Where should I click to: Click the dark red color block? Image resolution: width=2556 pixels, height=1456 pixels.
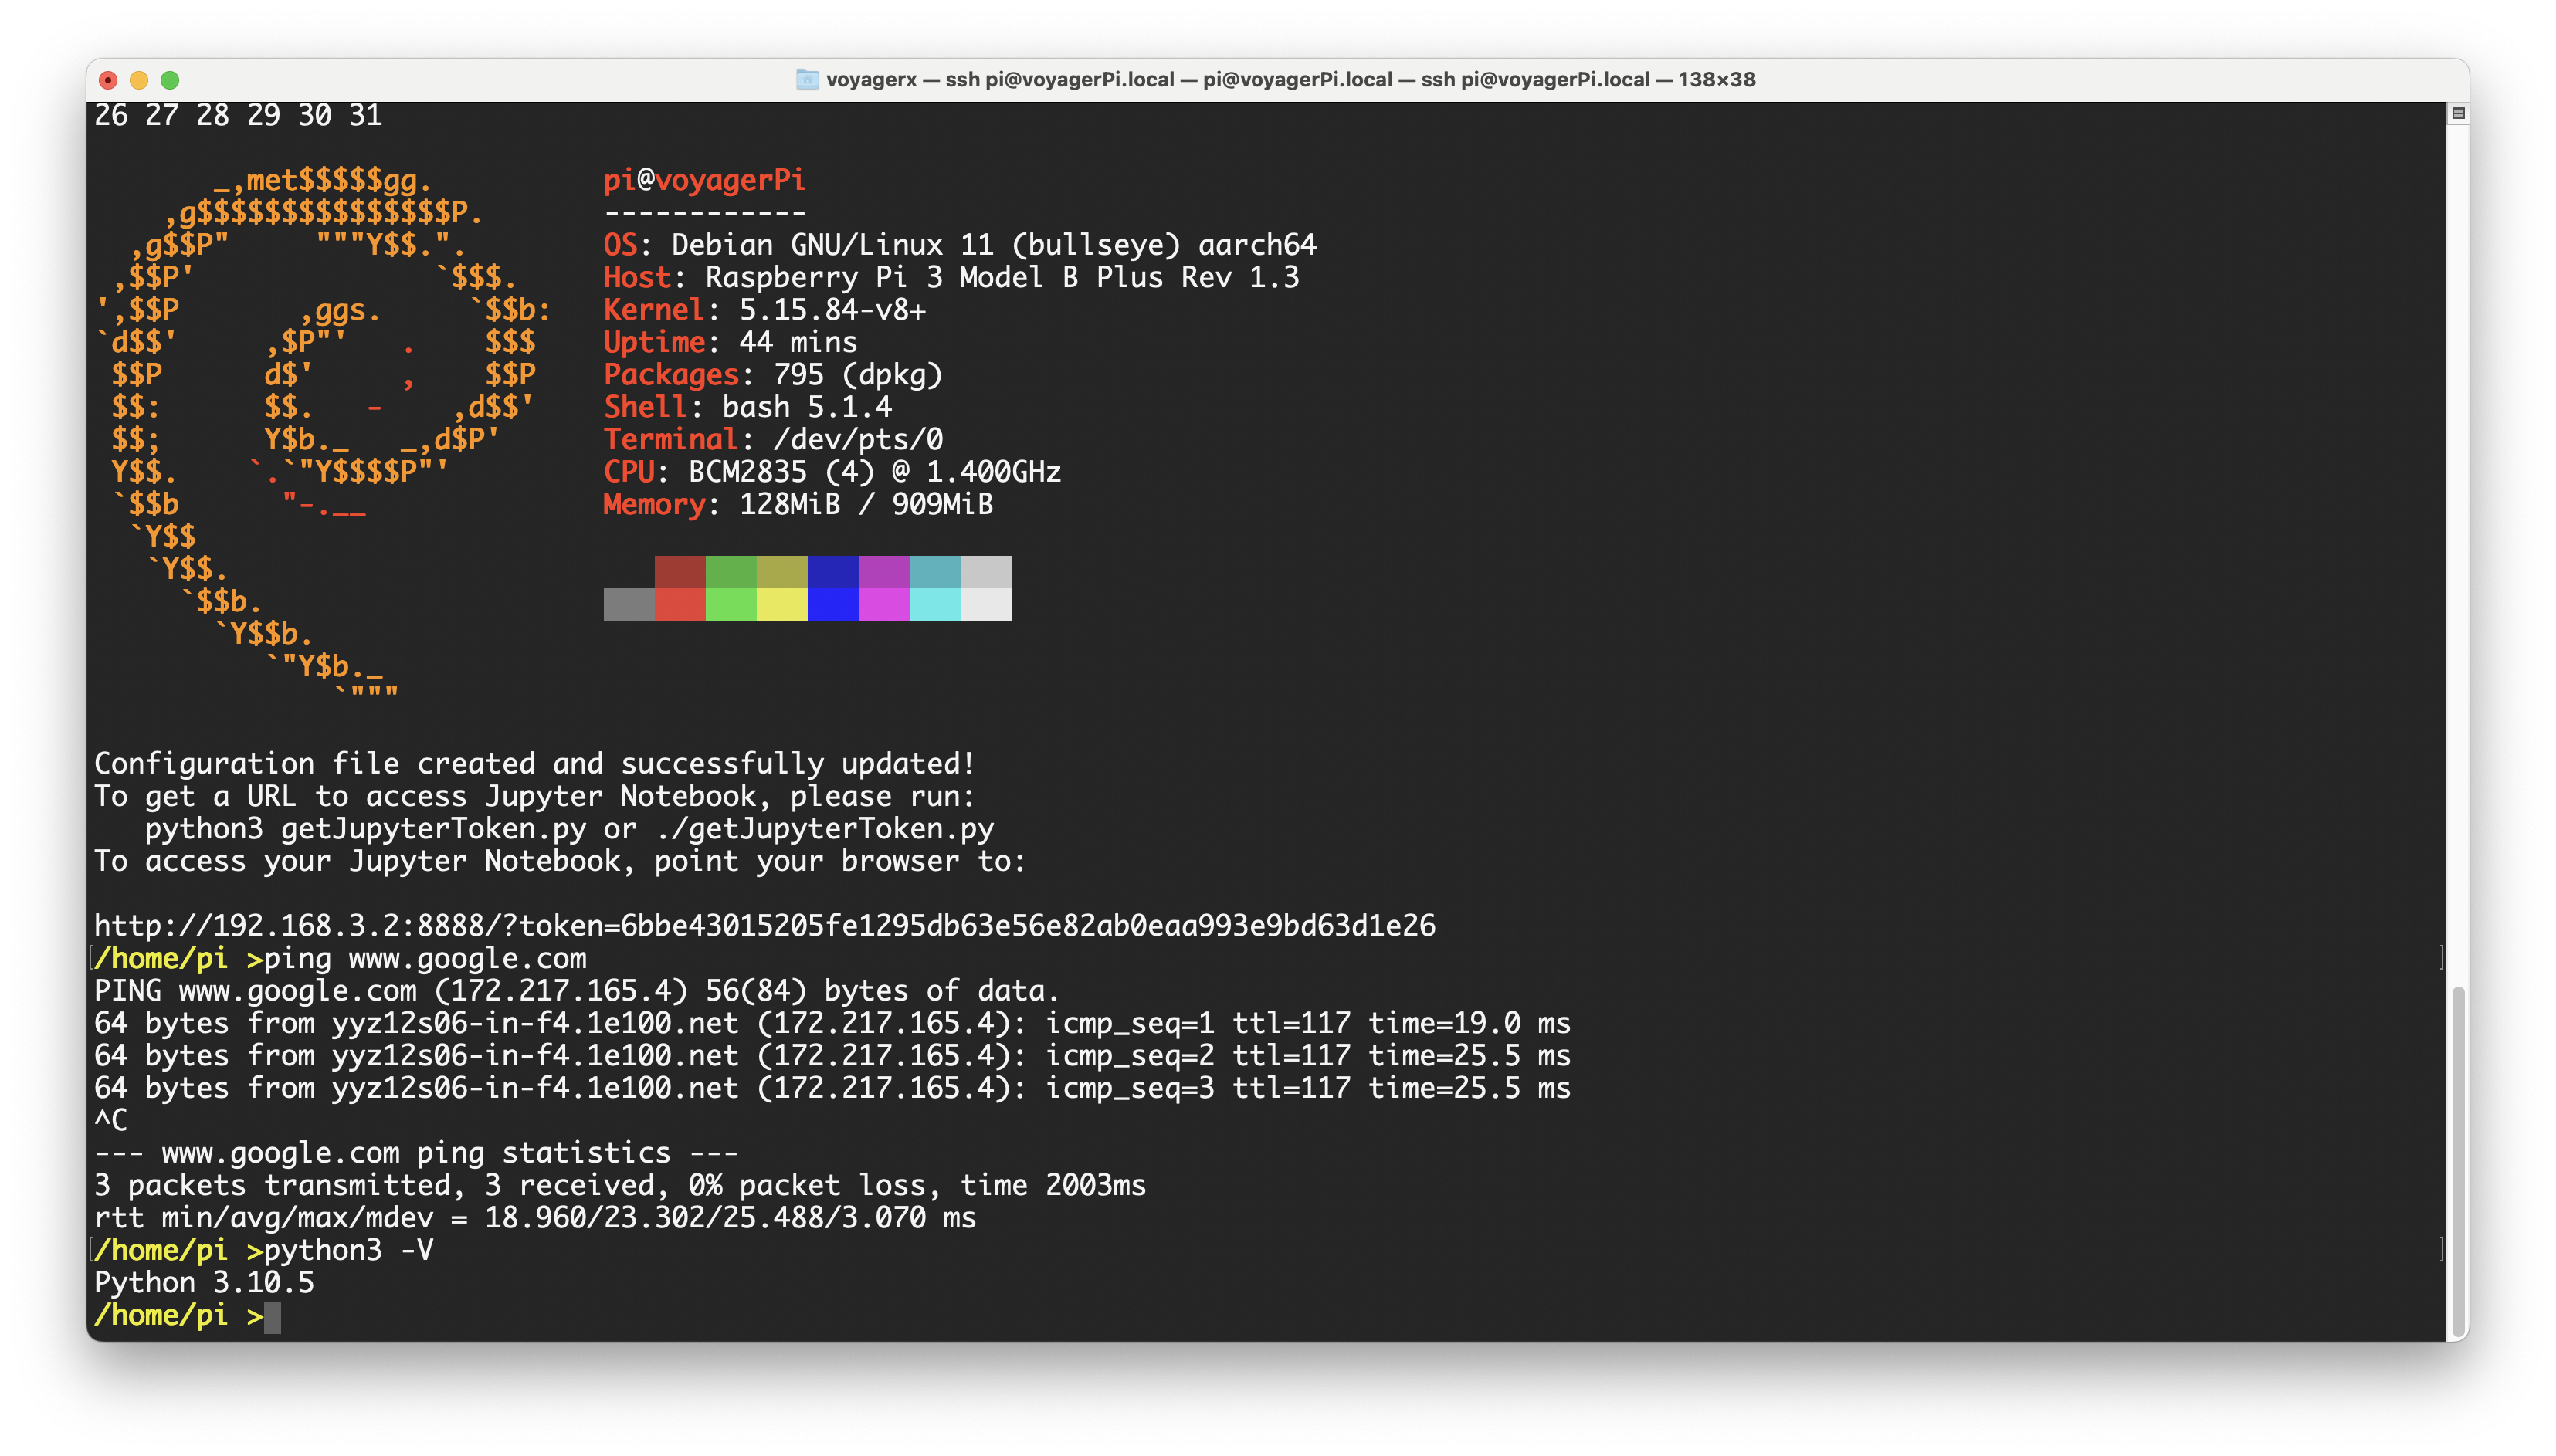click(680, 572)
